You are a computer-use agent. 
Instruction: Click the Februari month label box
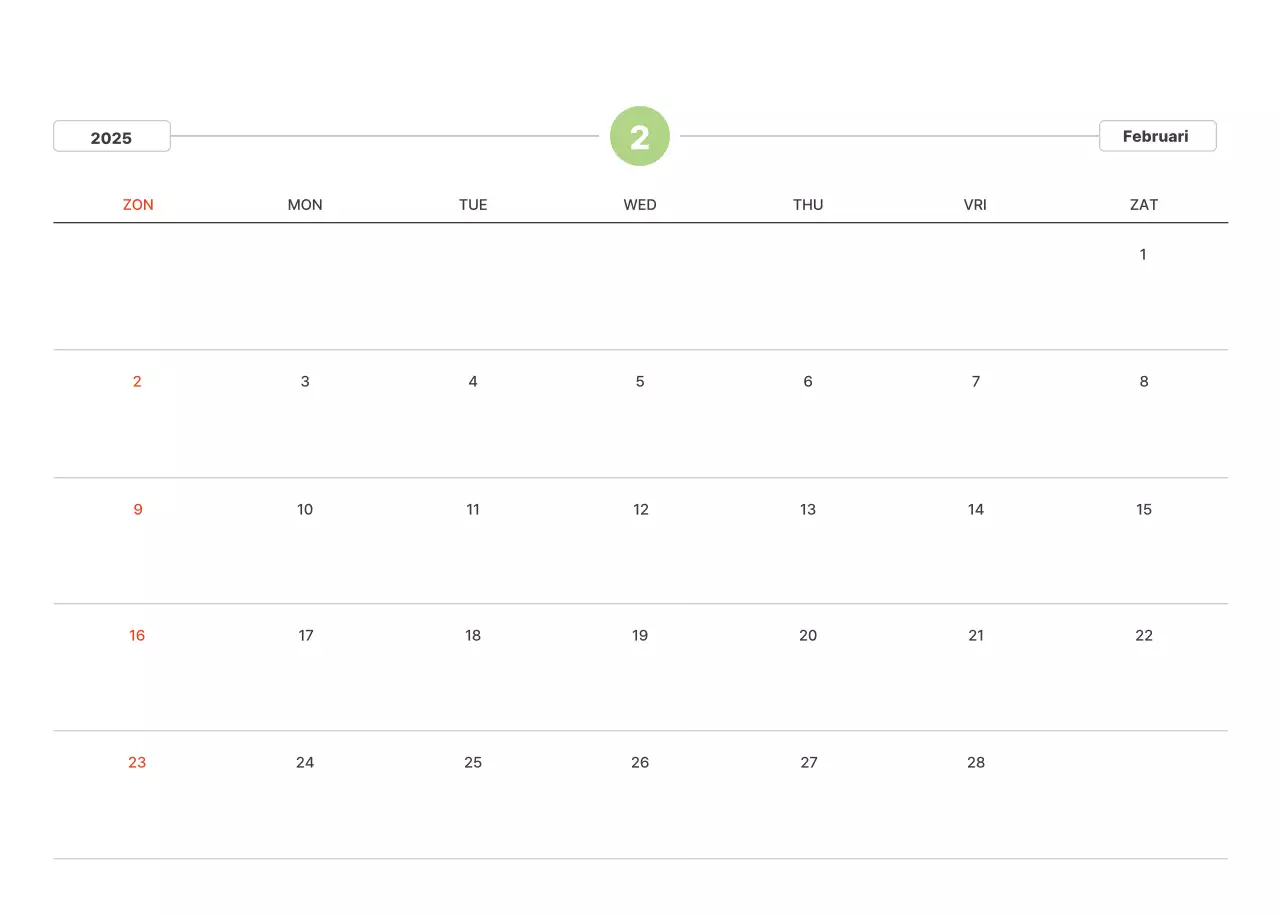point(1156,136)
